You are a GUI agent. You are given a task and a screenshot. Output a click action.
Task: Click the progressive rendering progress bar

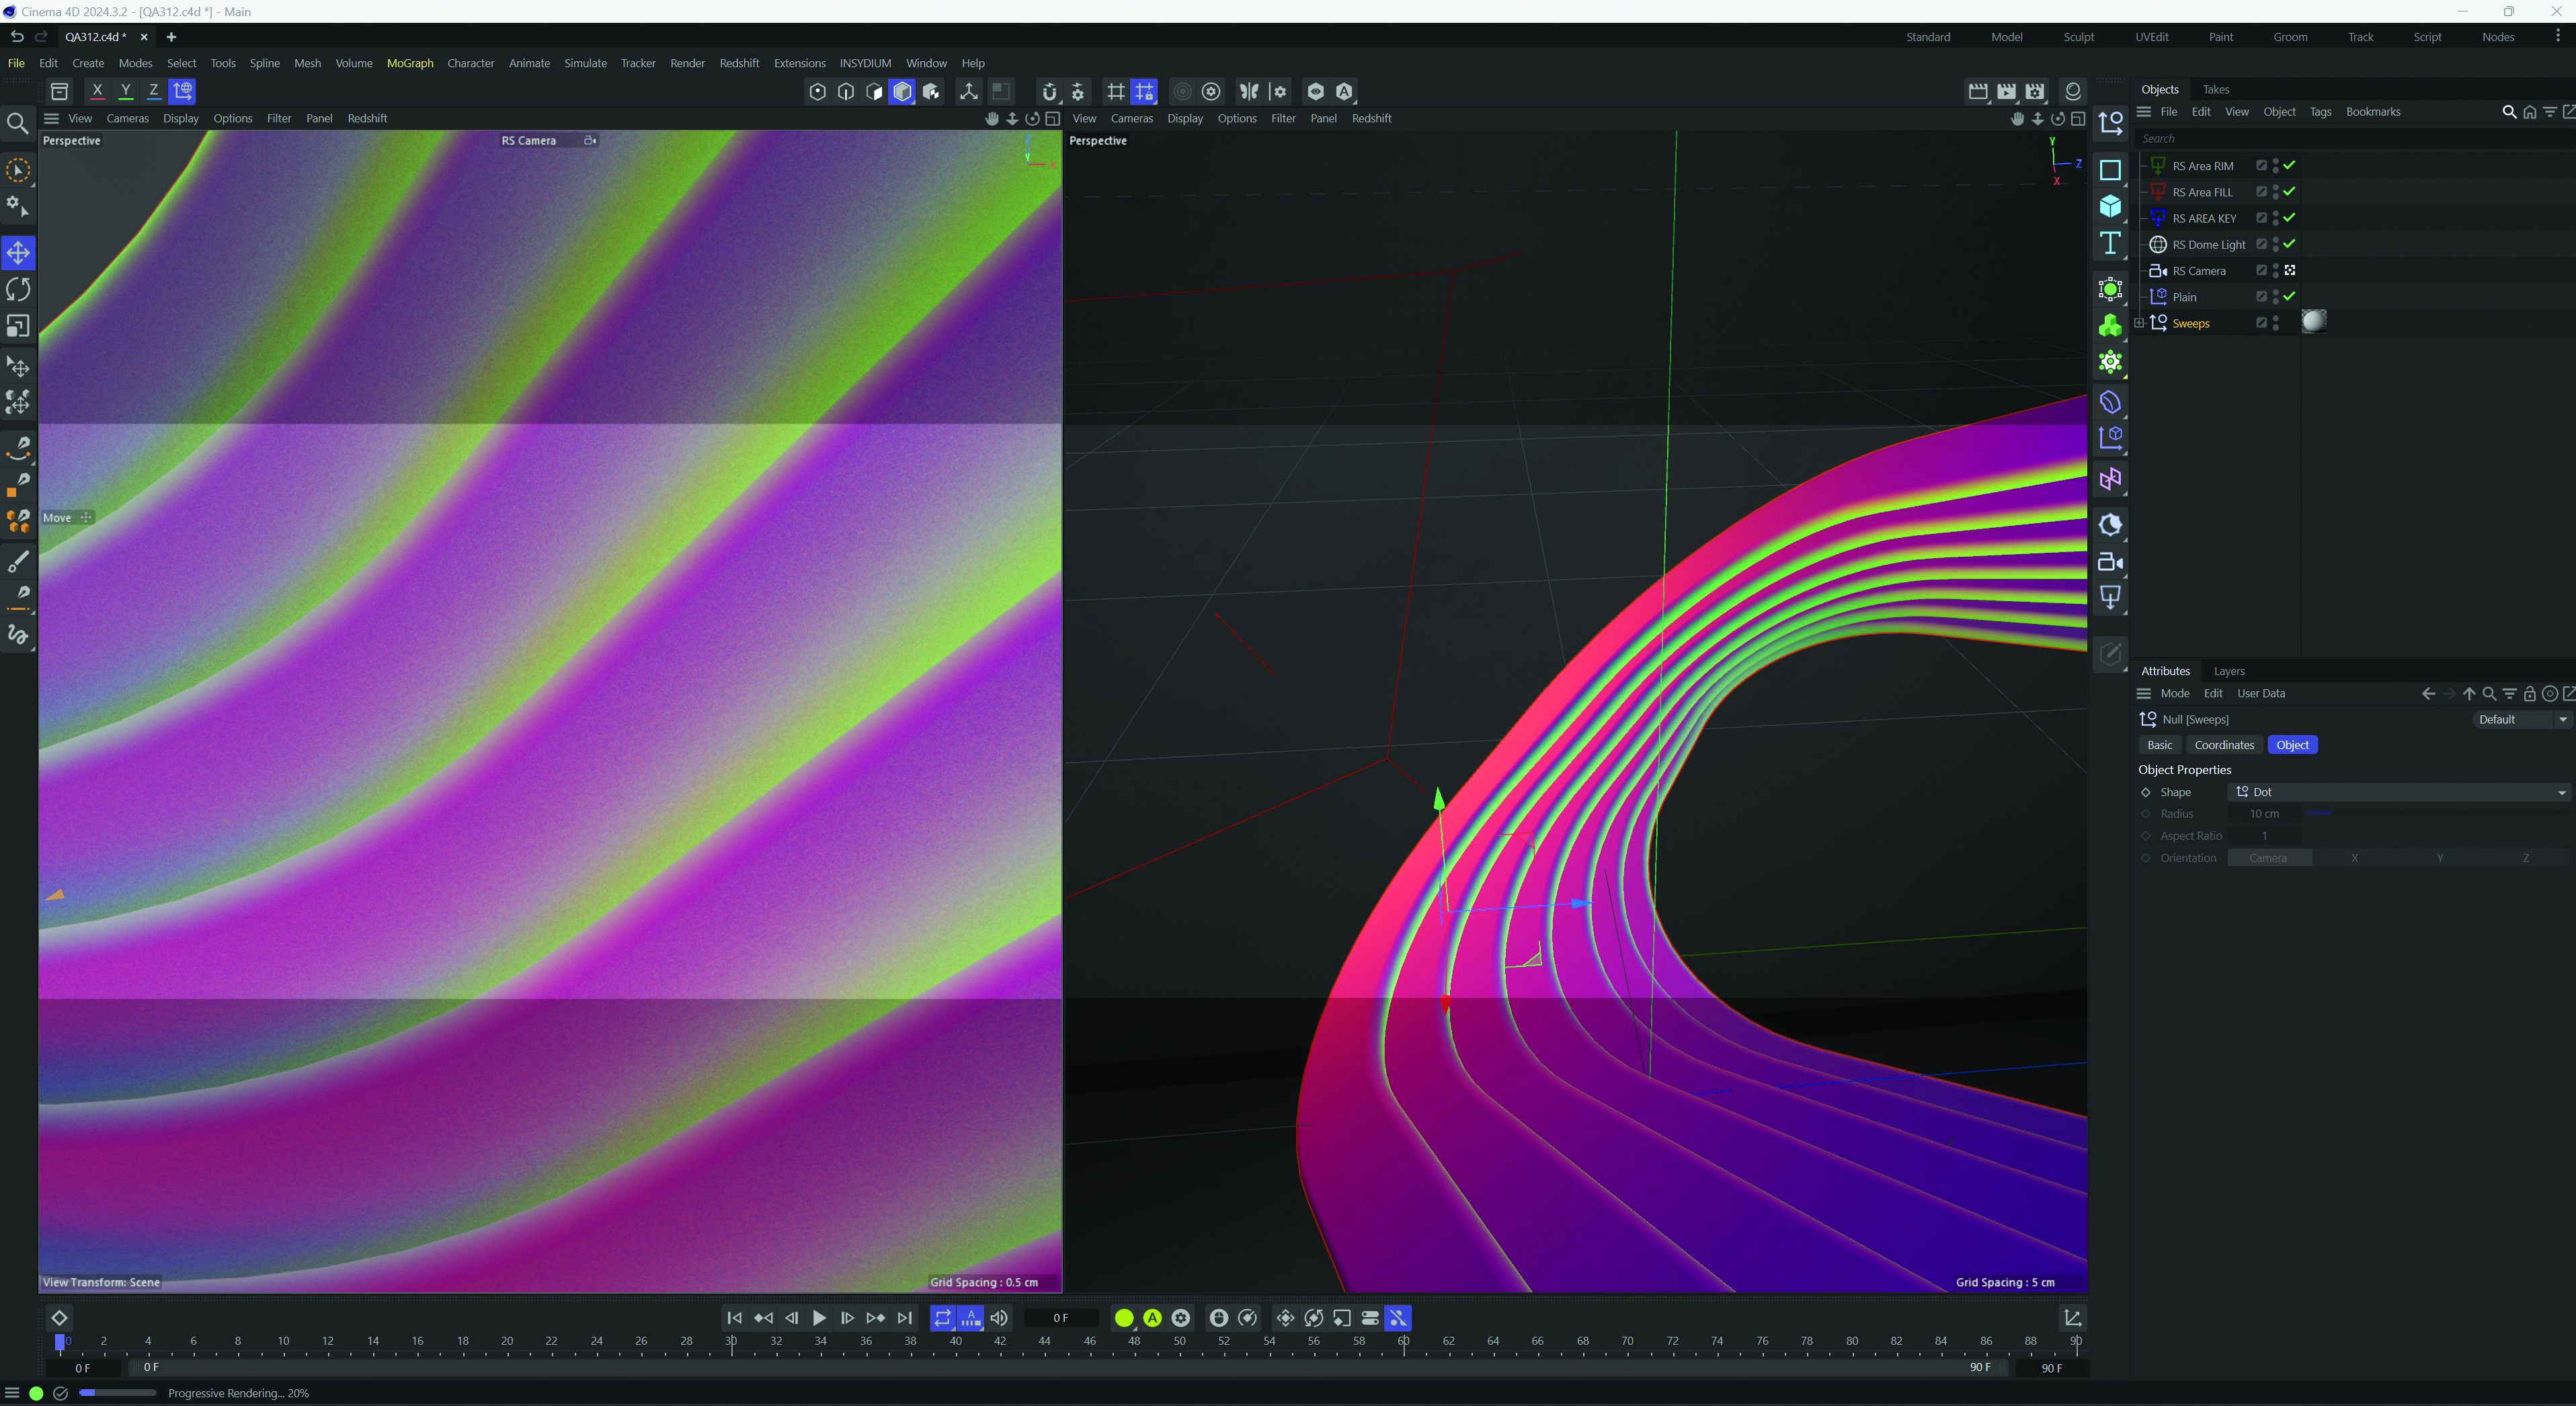(x=118, y=1393)
